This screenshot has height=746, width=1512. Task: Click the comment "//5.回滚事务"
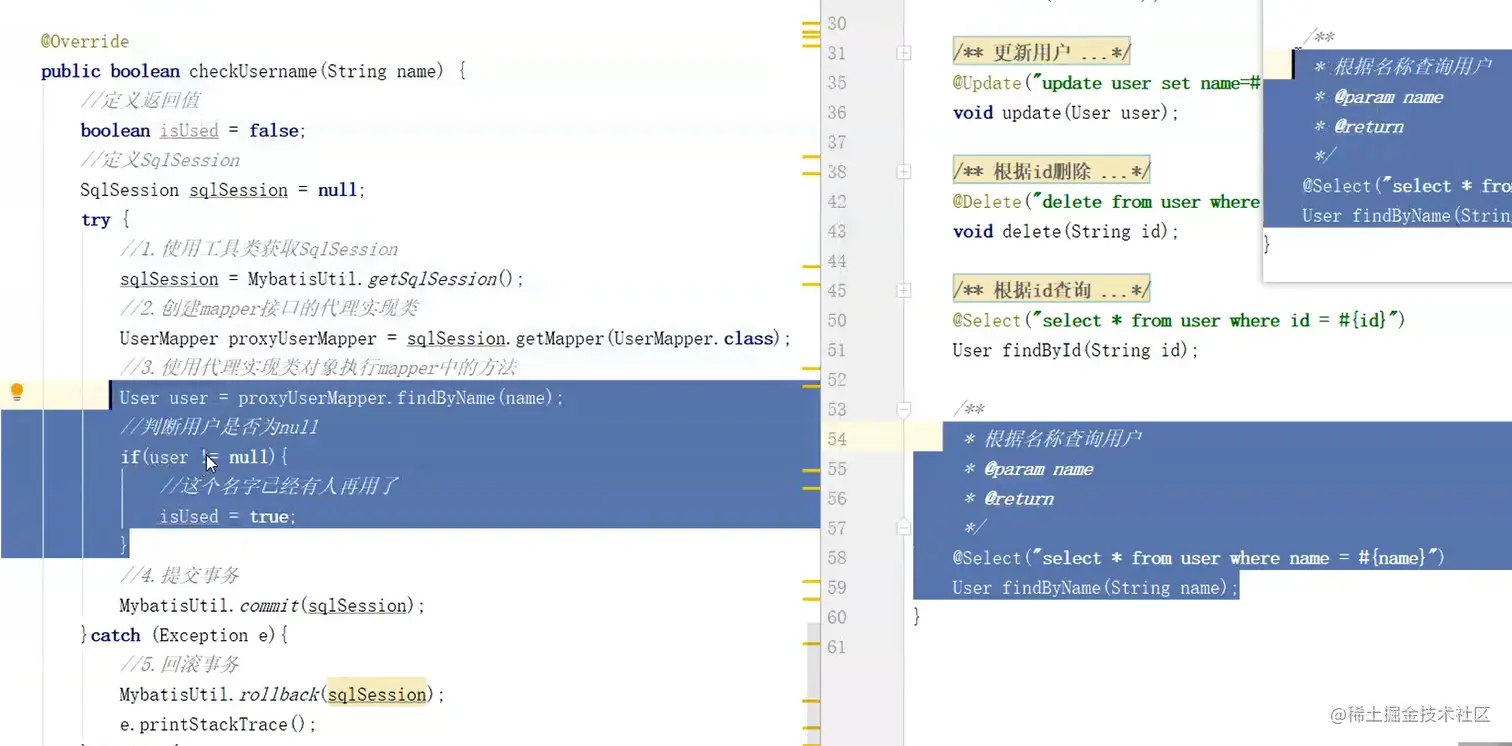coord(179,665)
